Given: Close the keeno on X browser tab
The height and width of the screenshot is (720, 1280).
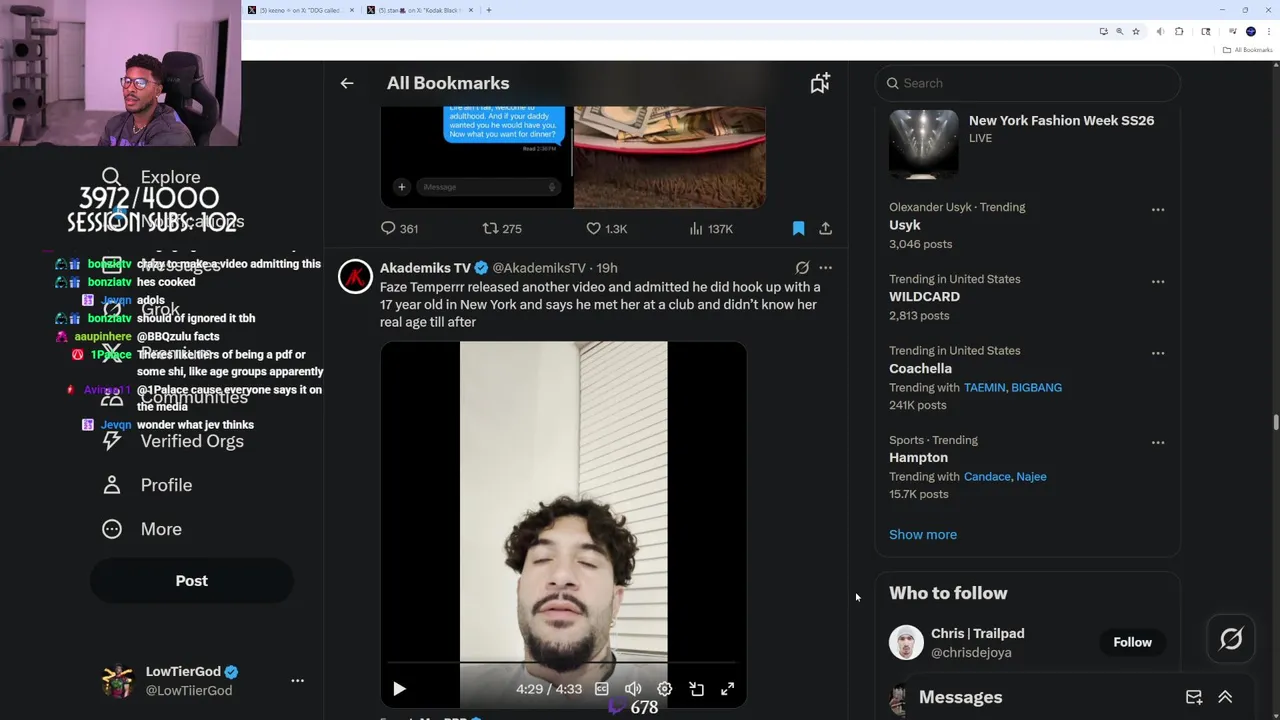Looking at the screenshot, I should pos(352,10).
